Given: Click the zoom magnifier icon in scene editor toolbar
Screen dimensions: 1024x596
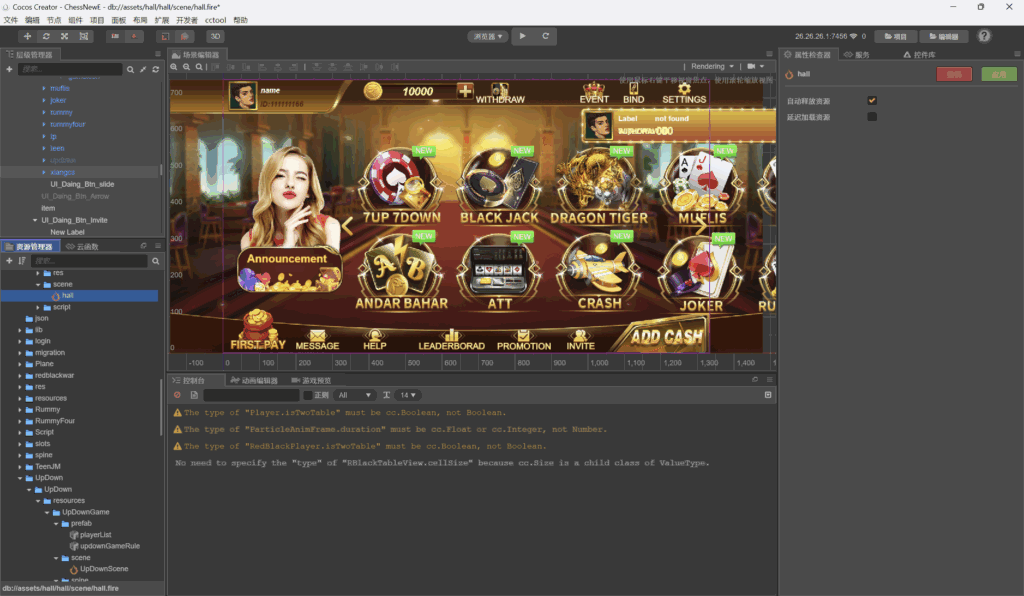Looking at the screenshot, I should [199, 67].
